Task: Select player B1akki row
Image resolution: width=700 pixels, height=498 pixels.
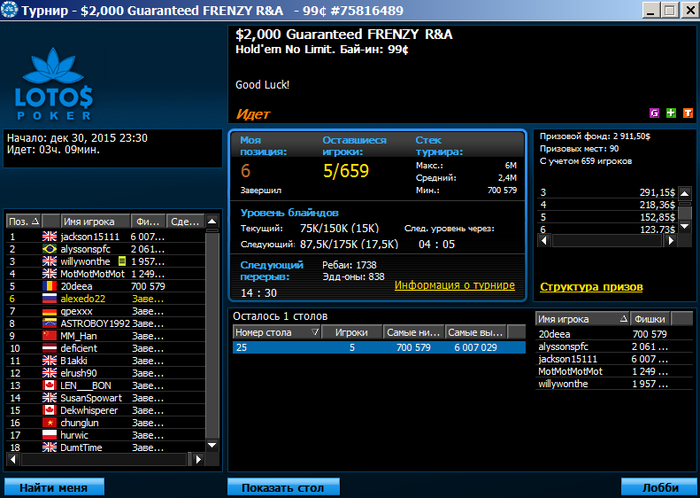Action: point(105,361)
